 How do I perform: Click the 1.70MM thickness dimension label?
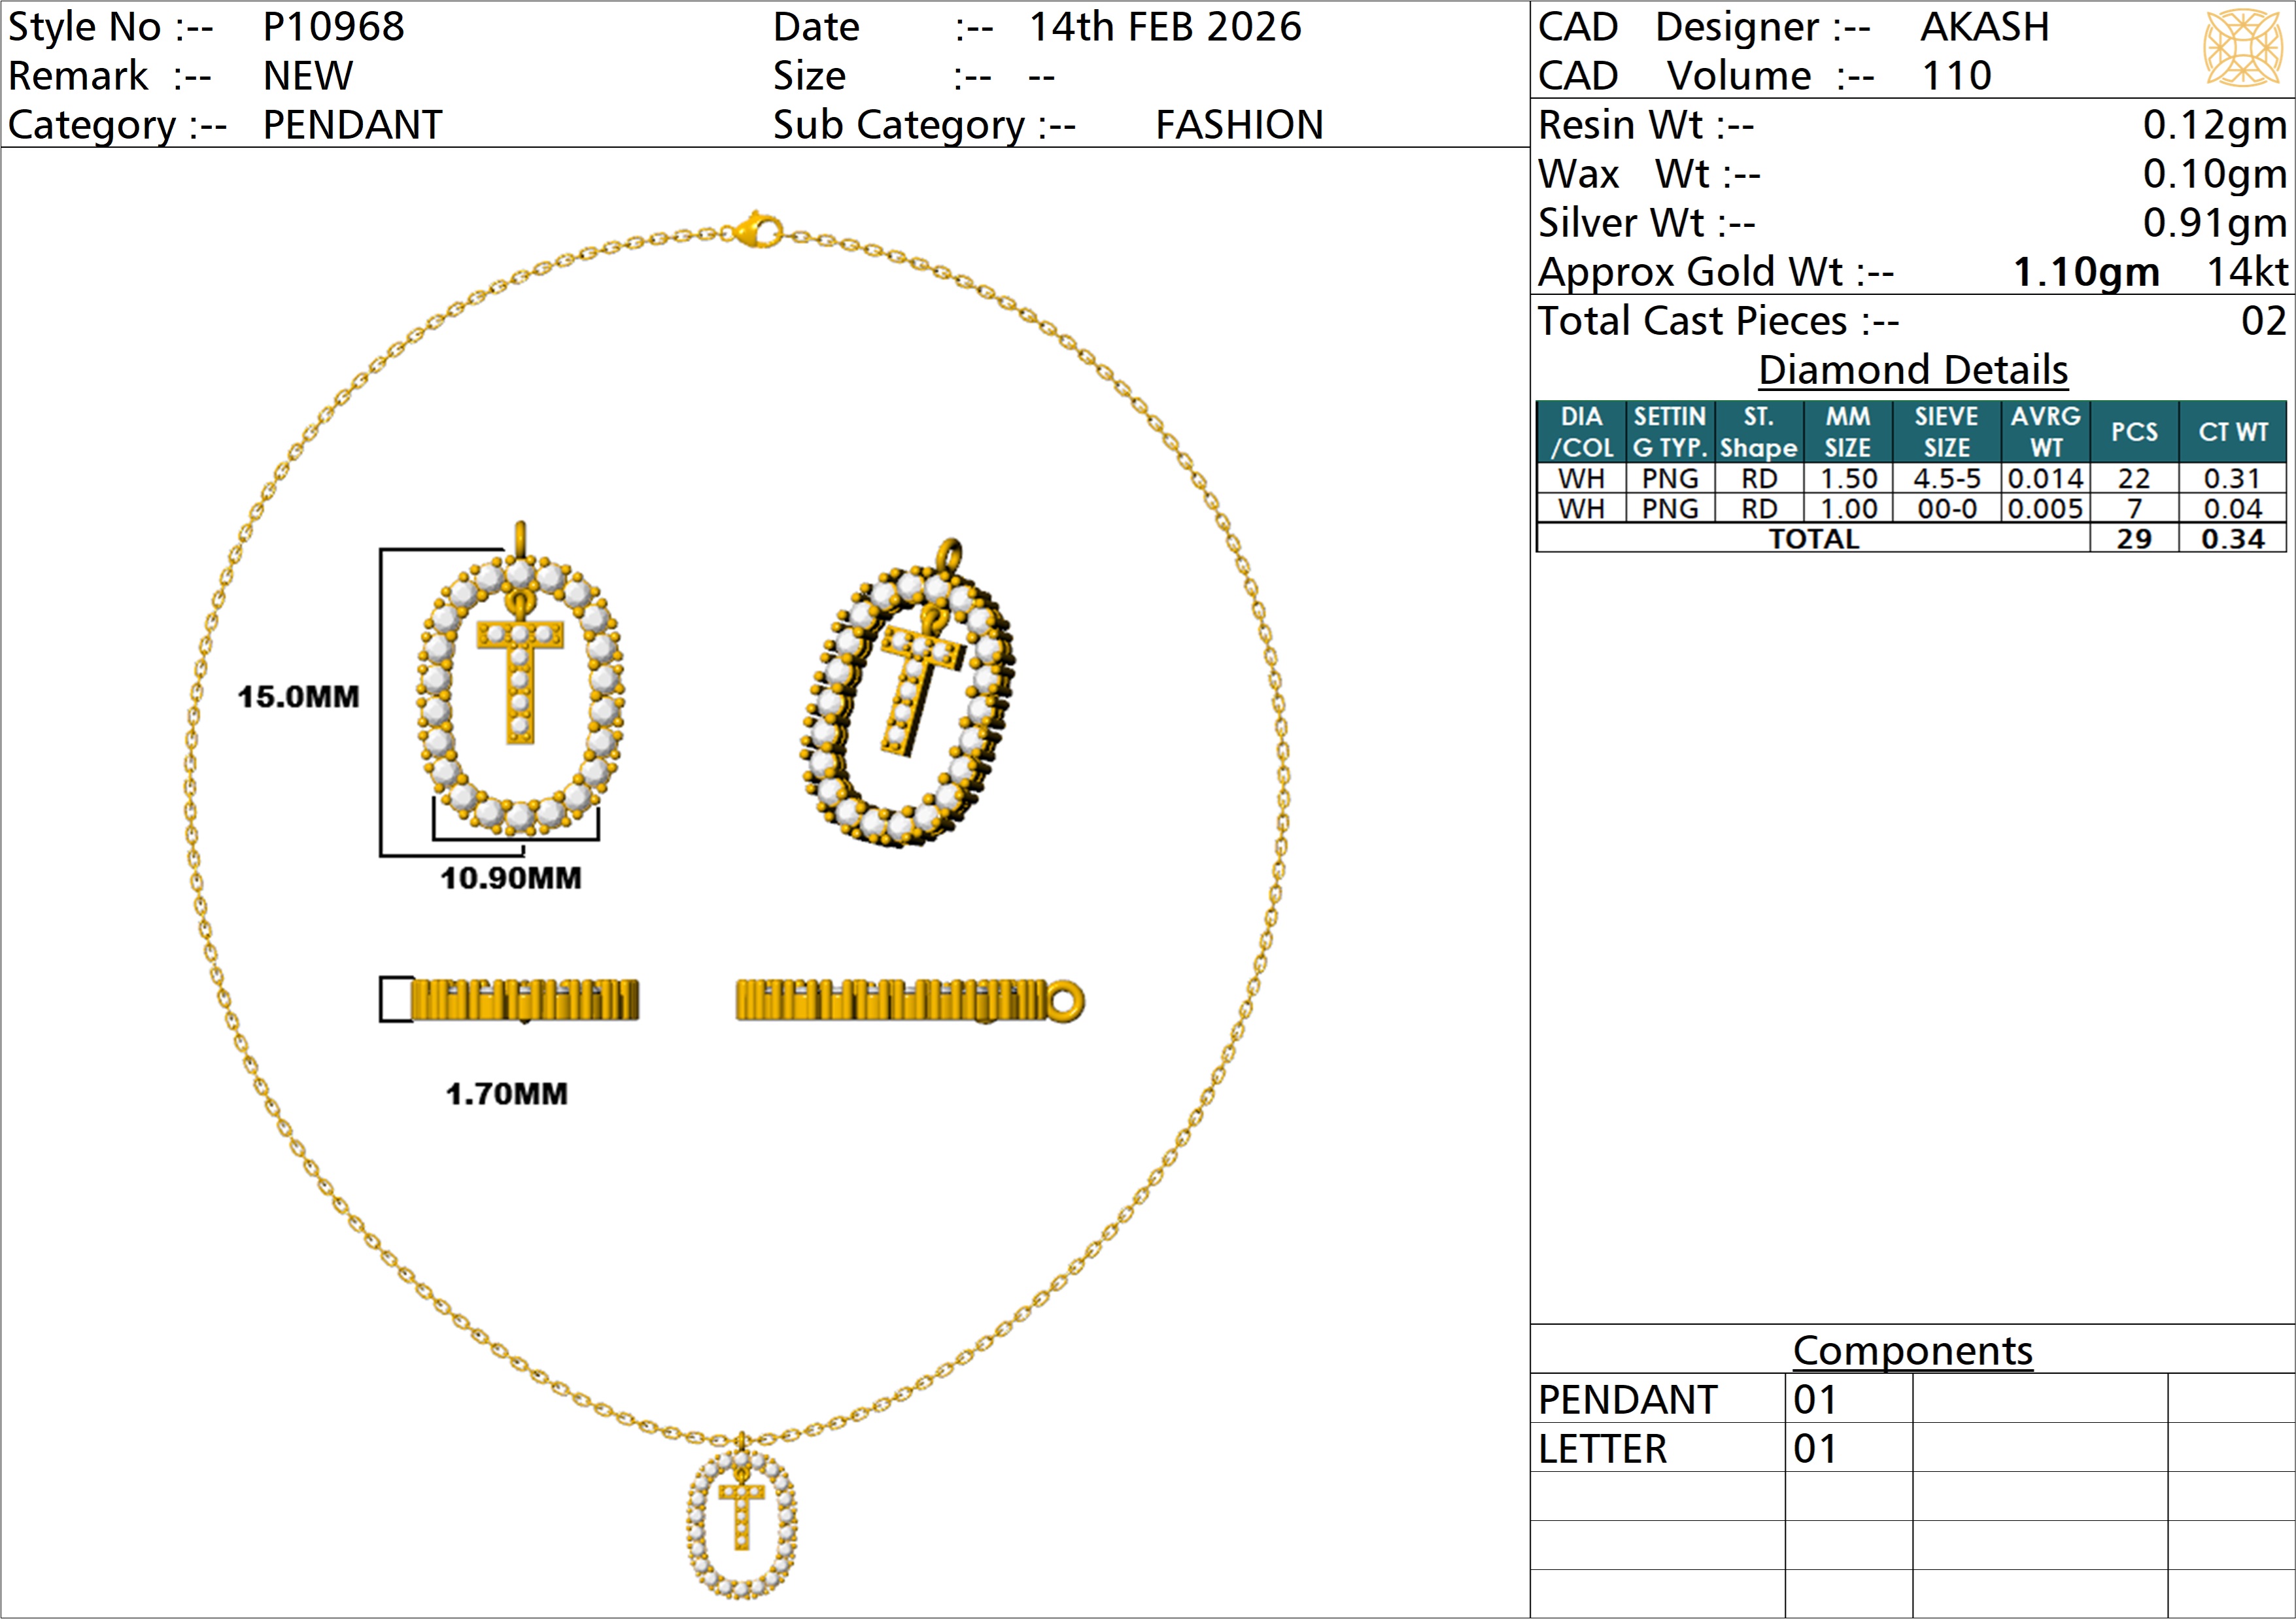click(506, 1094)
